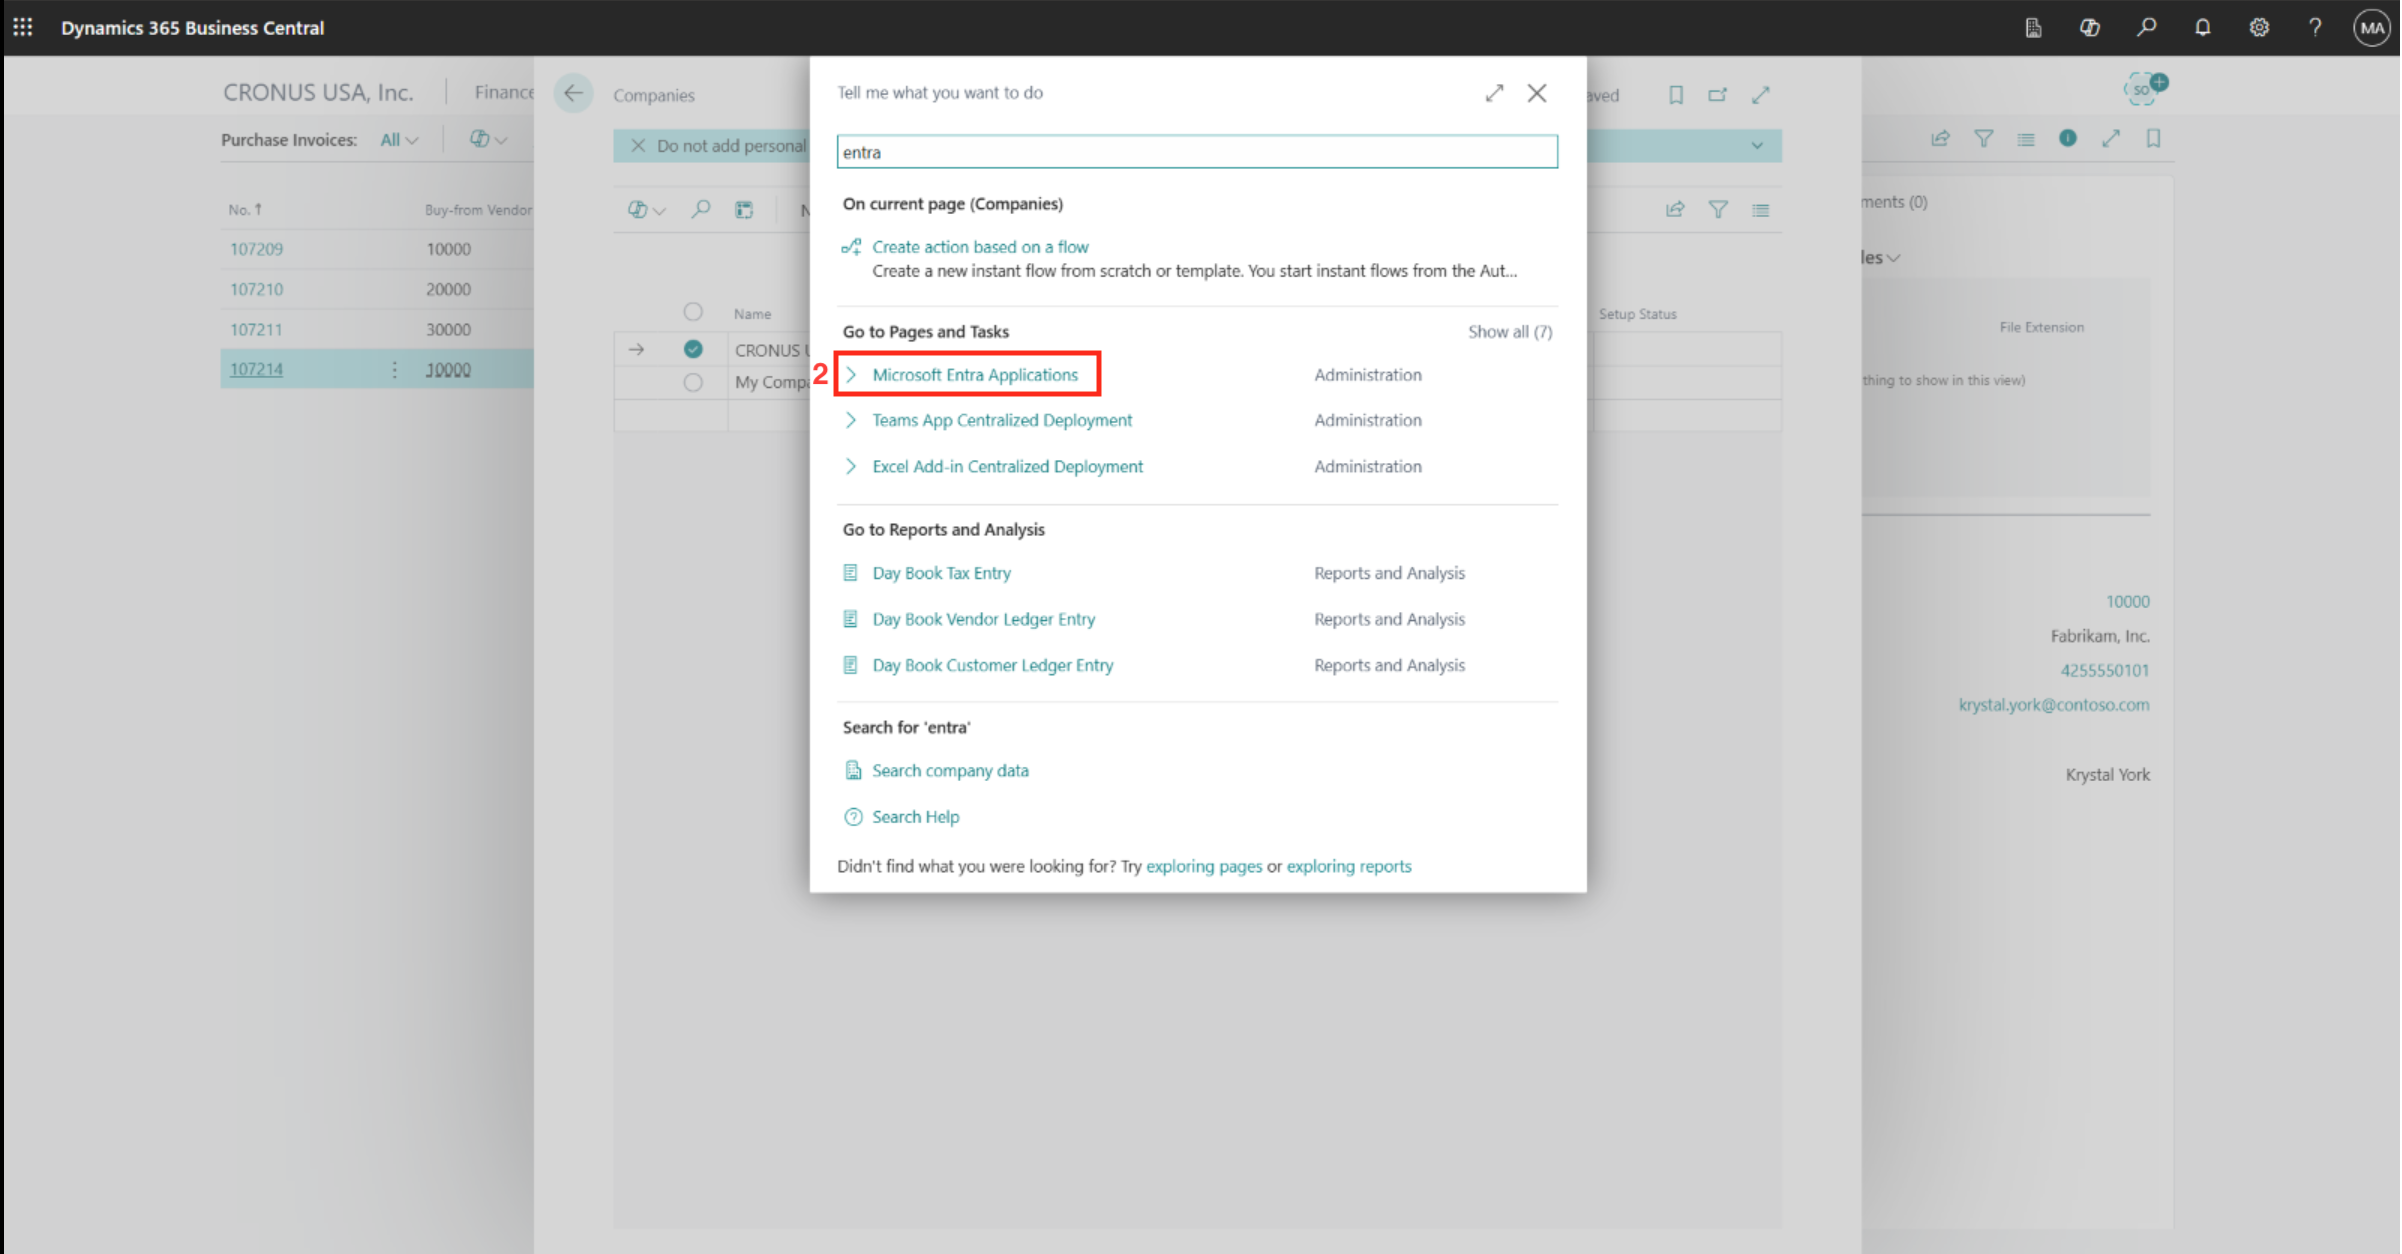
Task: Sort by the No. column header
Action: pyautogui.click(x=244, y=209)
